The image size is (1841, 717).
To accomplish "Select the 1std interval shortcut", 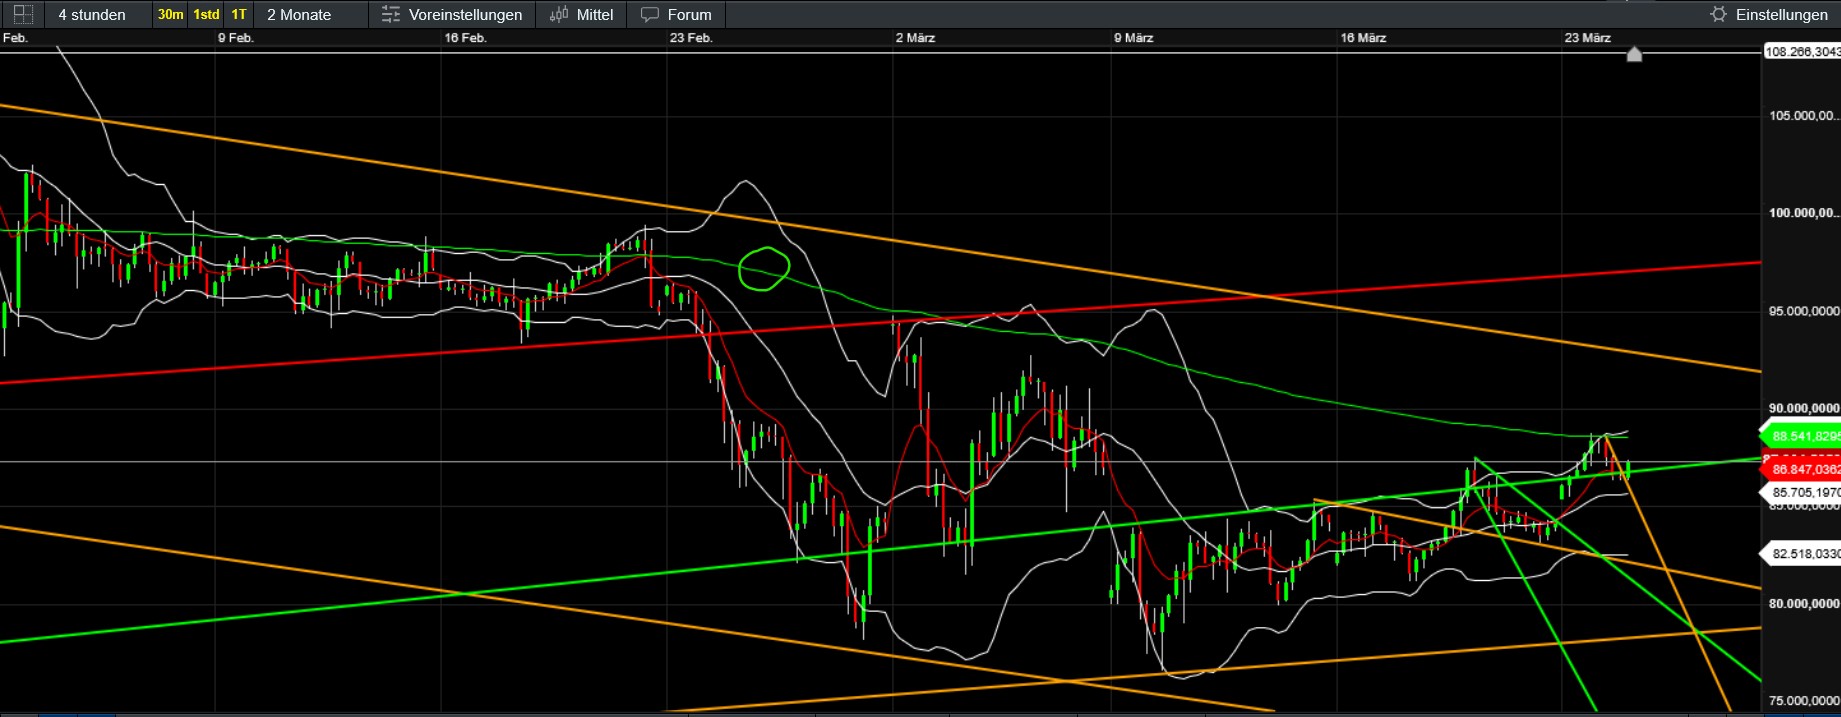I will (206, 14).
